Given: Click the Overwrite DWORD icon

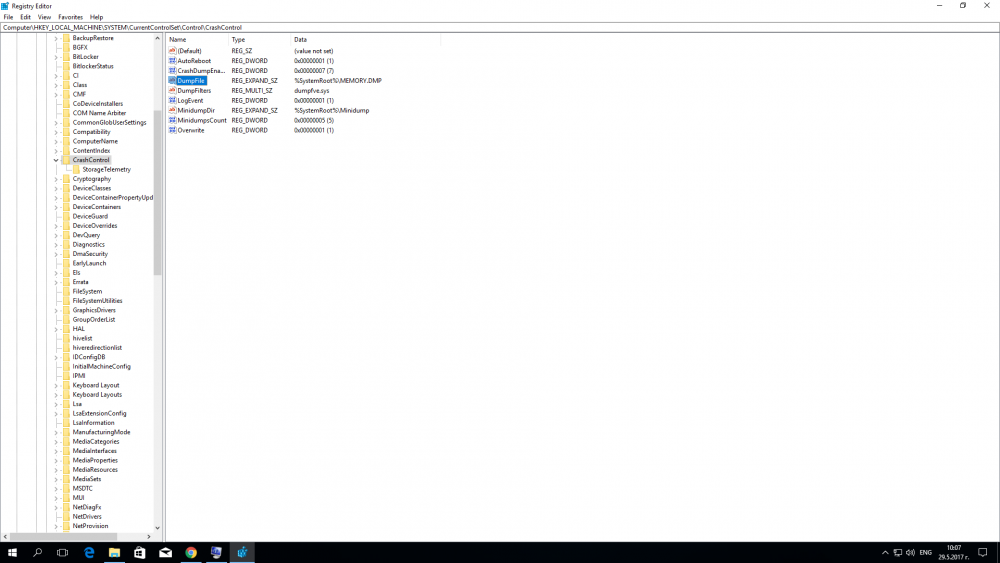Looking at the screenshot, I should point(172,130).
